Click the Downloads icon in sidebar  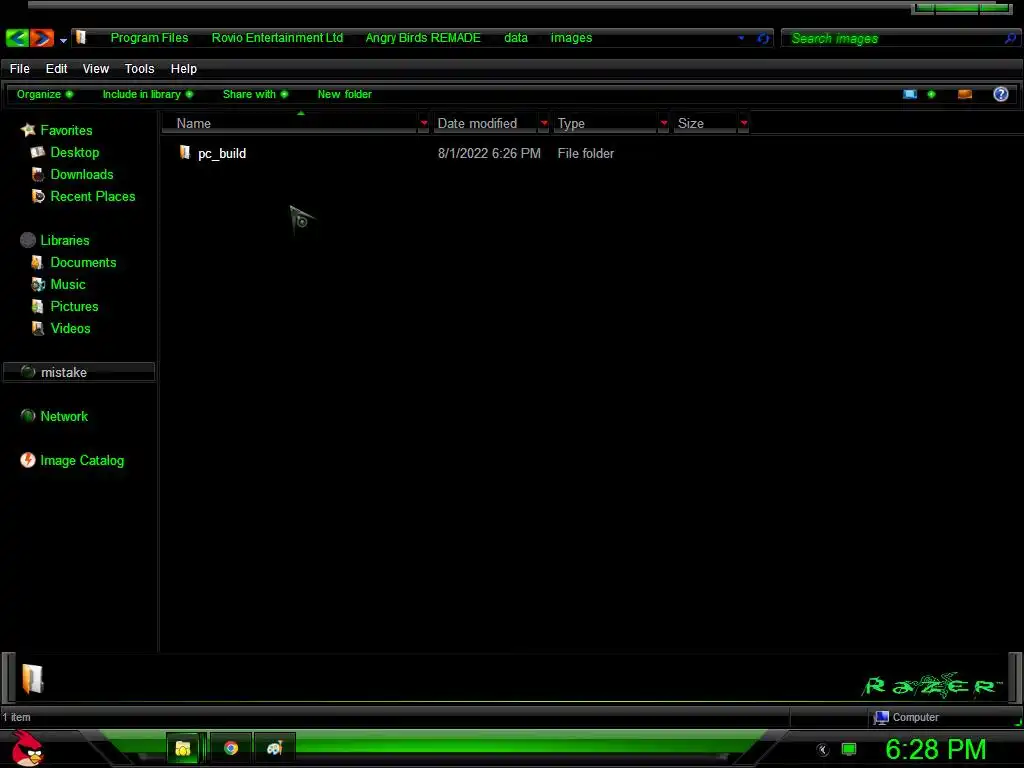[x=38, y=174]
